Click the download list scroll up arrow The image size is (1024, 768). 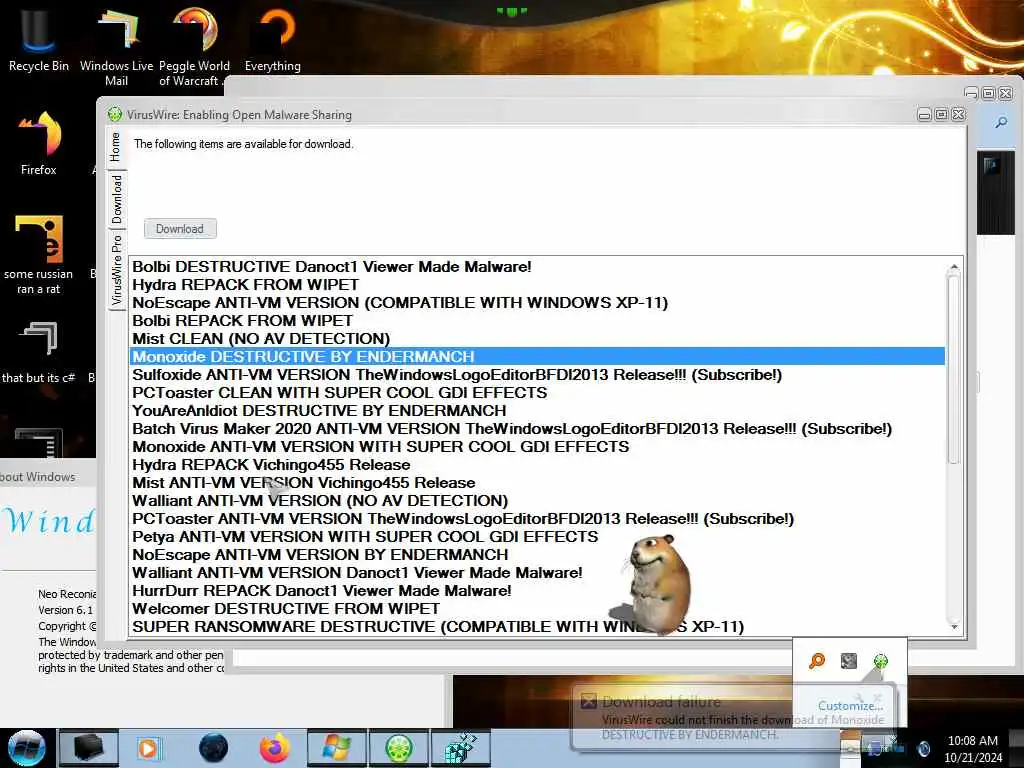click(954, 266)
